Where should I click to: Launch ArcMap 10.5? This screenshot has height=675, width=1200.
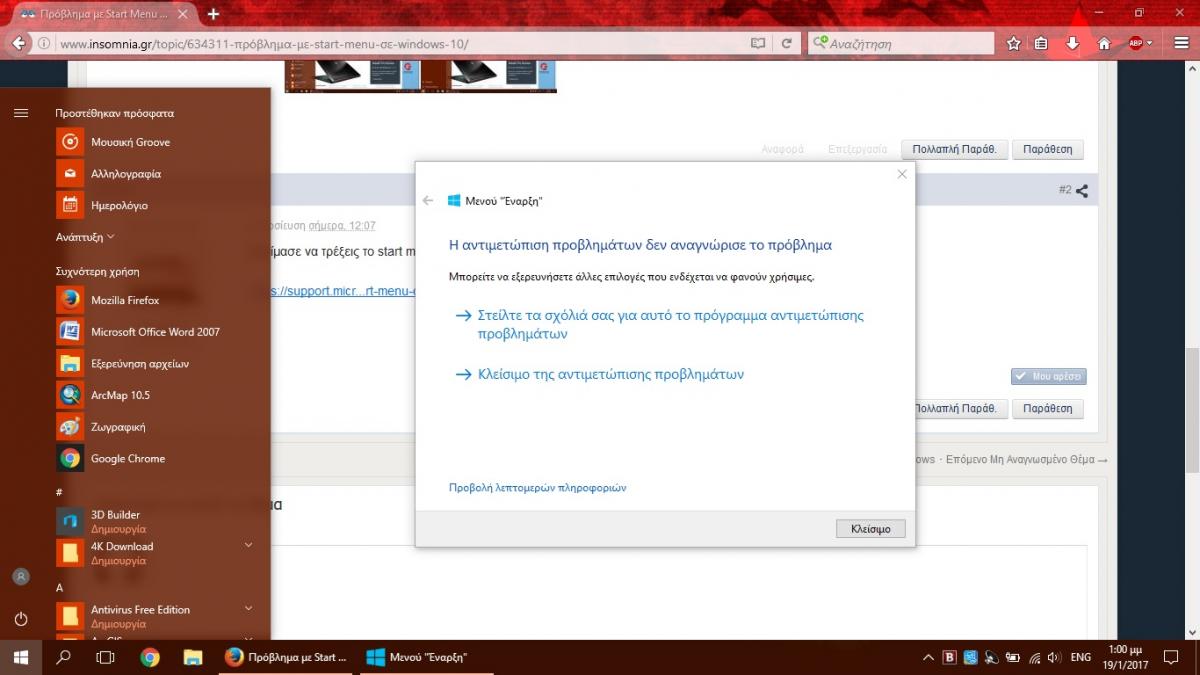(x=162, y=395)
